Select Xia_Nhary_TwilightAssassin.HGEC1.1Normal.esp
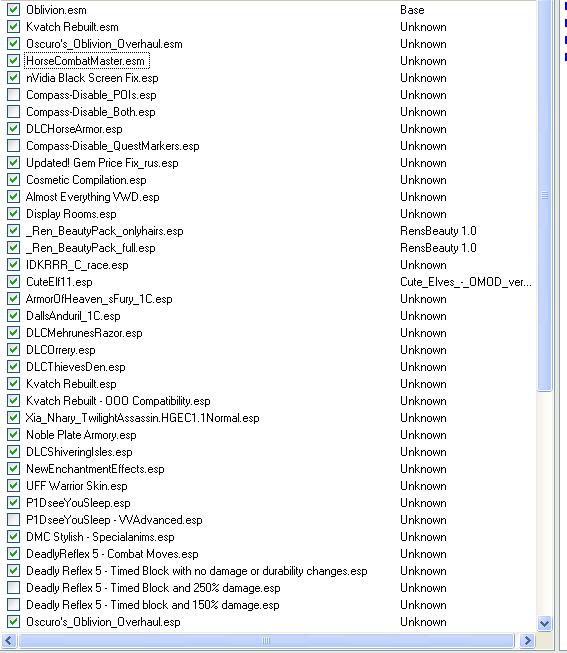This screenshot has width=567, height=653. point(142,418)
